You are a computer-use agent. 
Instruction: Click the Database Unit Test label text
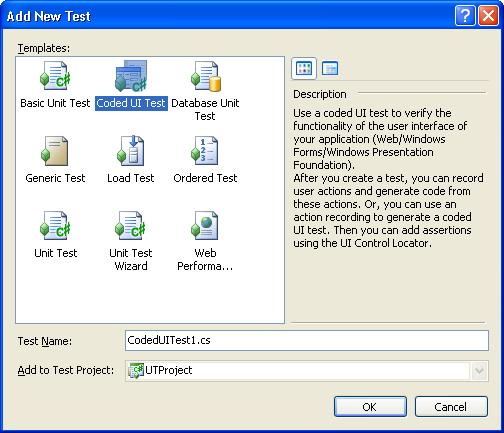point(205,109)
